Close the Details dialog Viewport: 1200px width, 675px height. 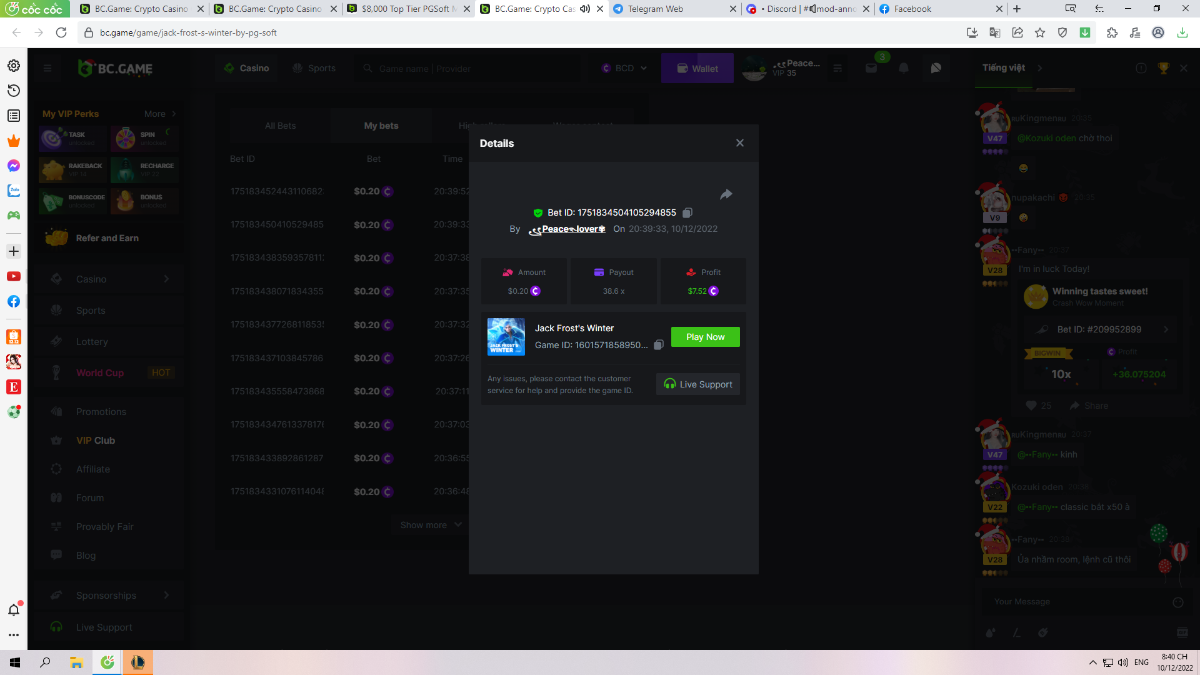[740, 143]
